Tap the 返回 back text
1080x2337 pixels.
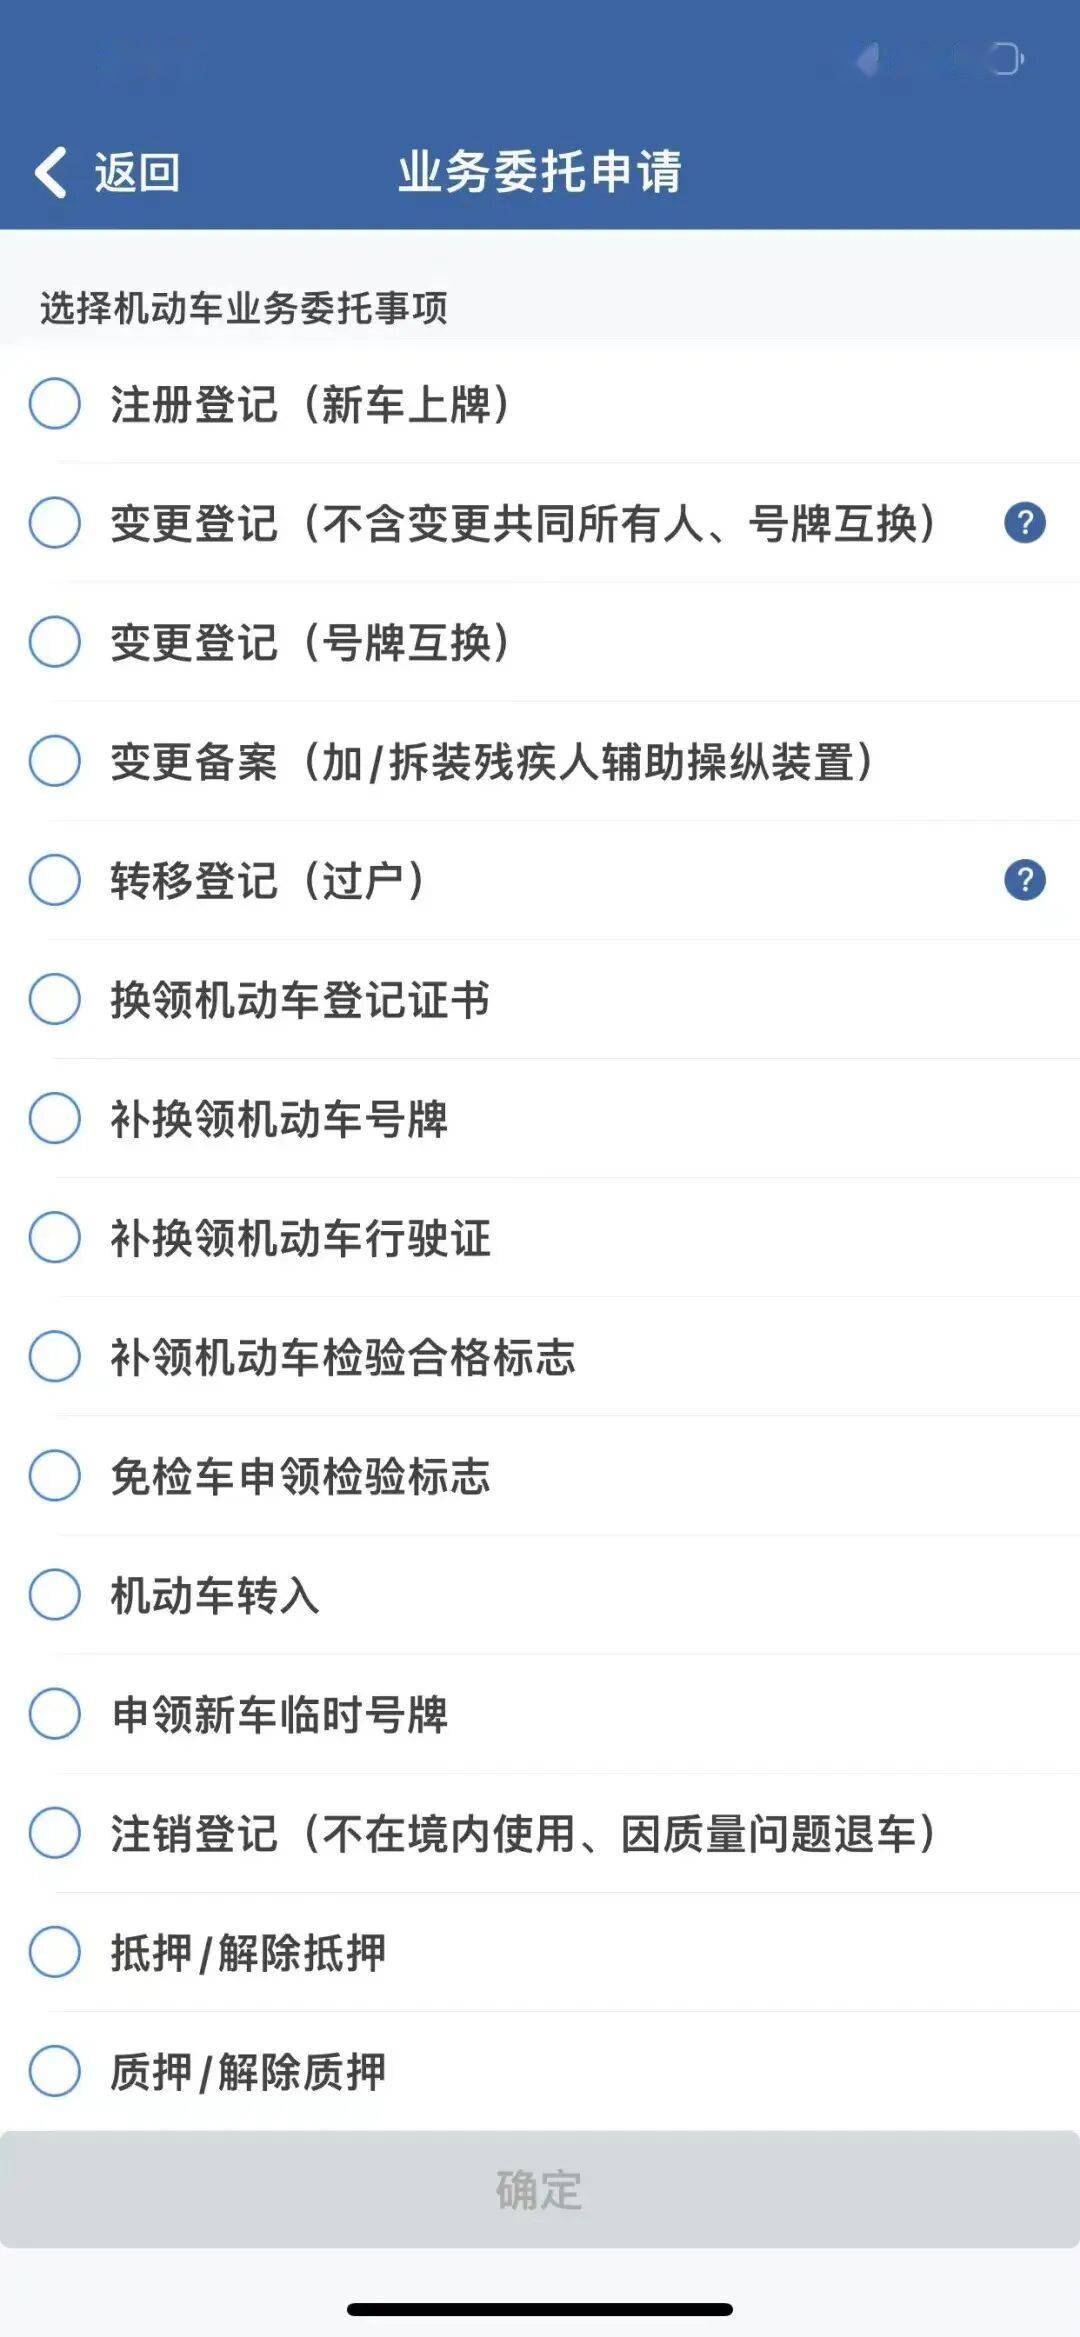137,172
